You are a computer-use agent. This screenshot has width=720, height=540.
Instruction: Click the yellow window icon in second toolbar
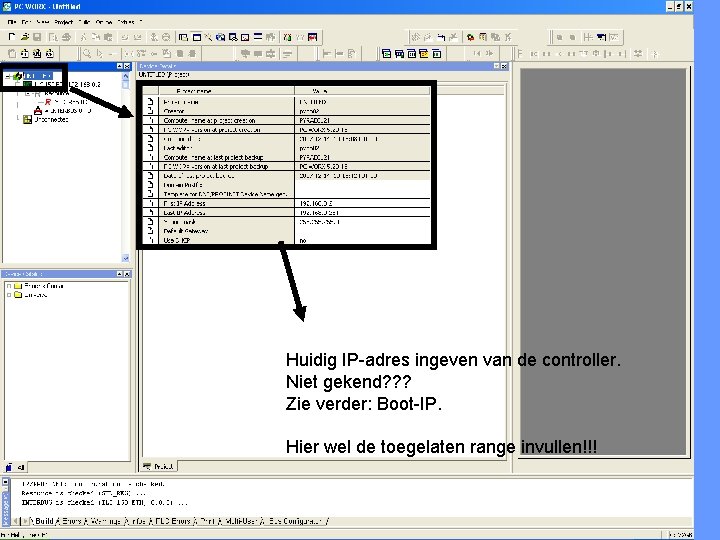[x=423, y=54]
